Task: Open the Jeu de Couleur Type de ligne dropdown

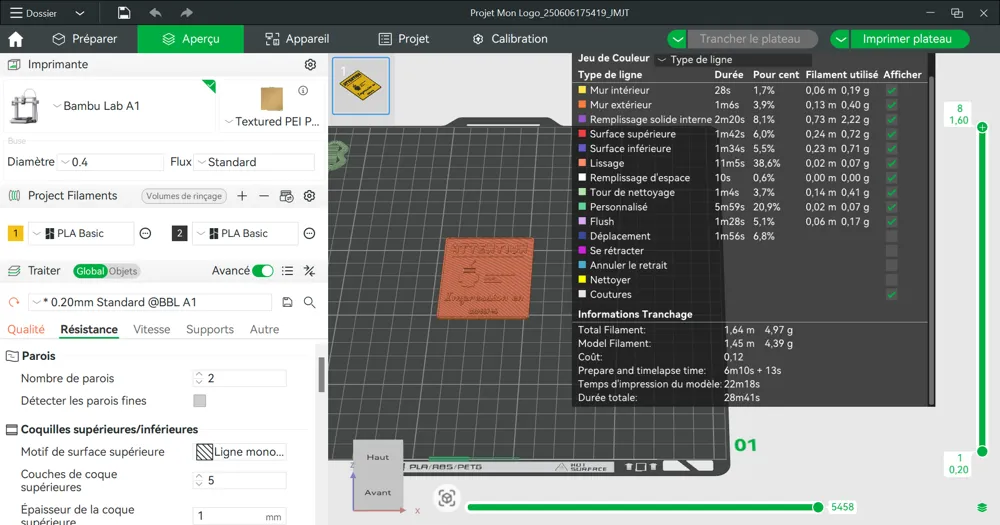Action: [733, 59]
